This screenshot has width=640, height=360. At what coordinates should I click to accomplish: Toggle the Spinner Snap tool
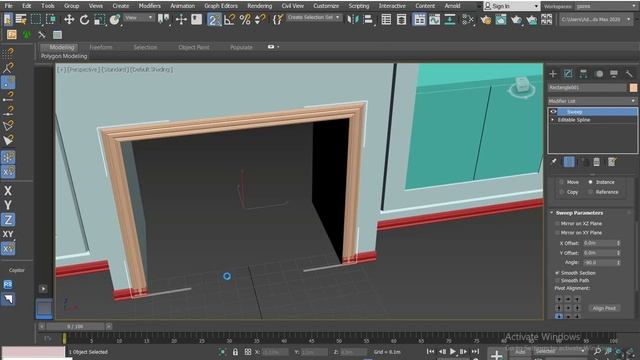pos(260,19)
